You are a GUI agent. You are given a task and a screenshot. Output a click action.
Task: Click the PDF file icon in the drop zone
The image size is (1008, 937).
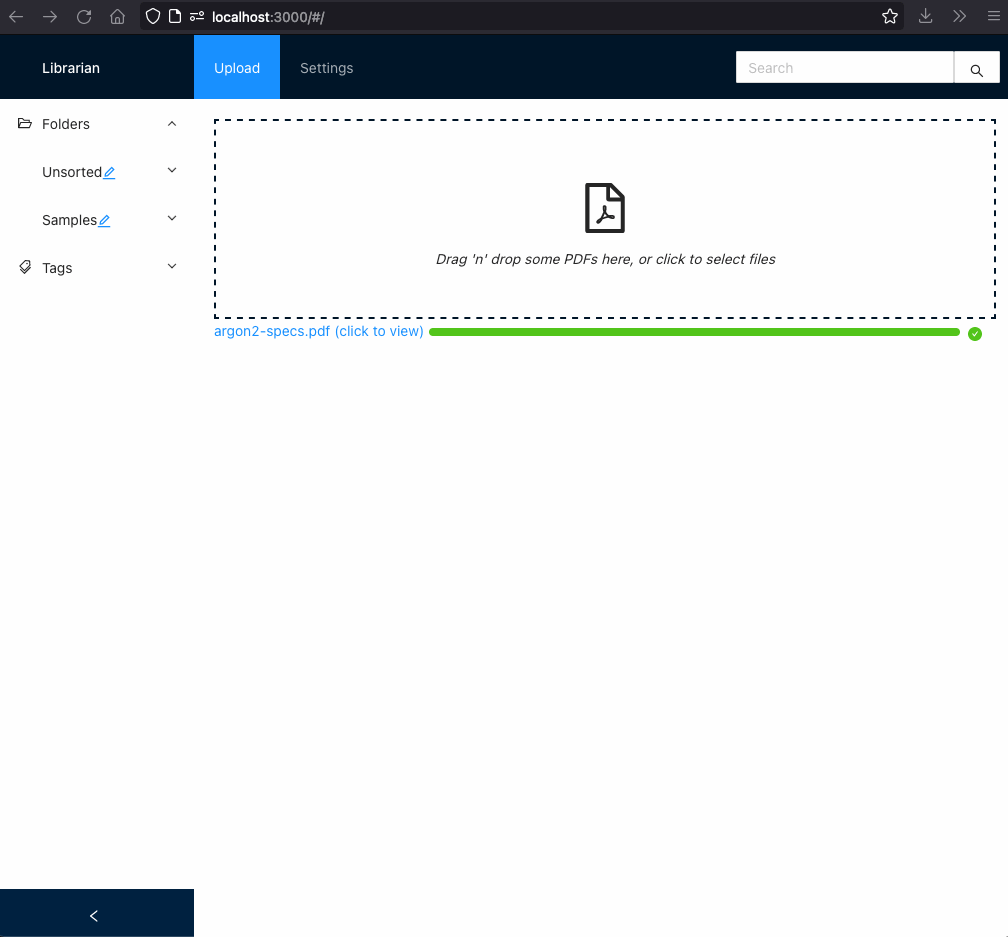[x=604, y=208]
